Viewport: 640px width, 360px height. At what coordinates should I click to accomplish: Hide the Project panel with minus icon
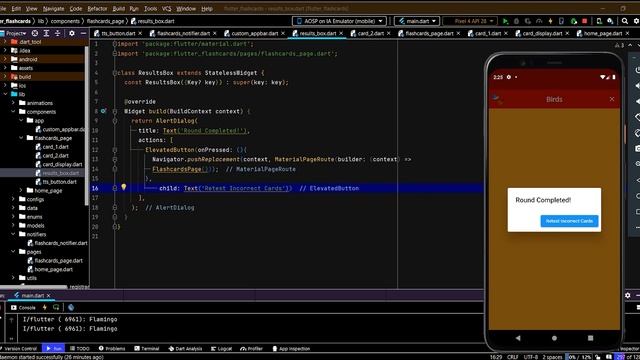(83, 33)
